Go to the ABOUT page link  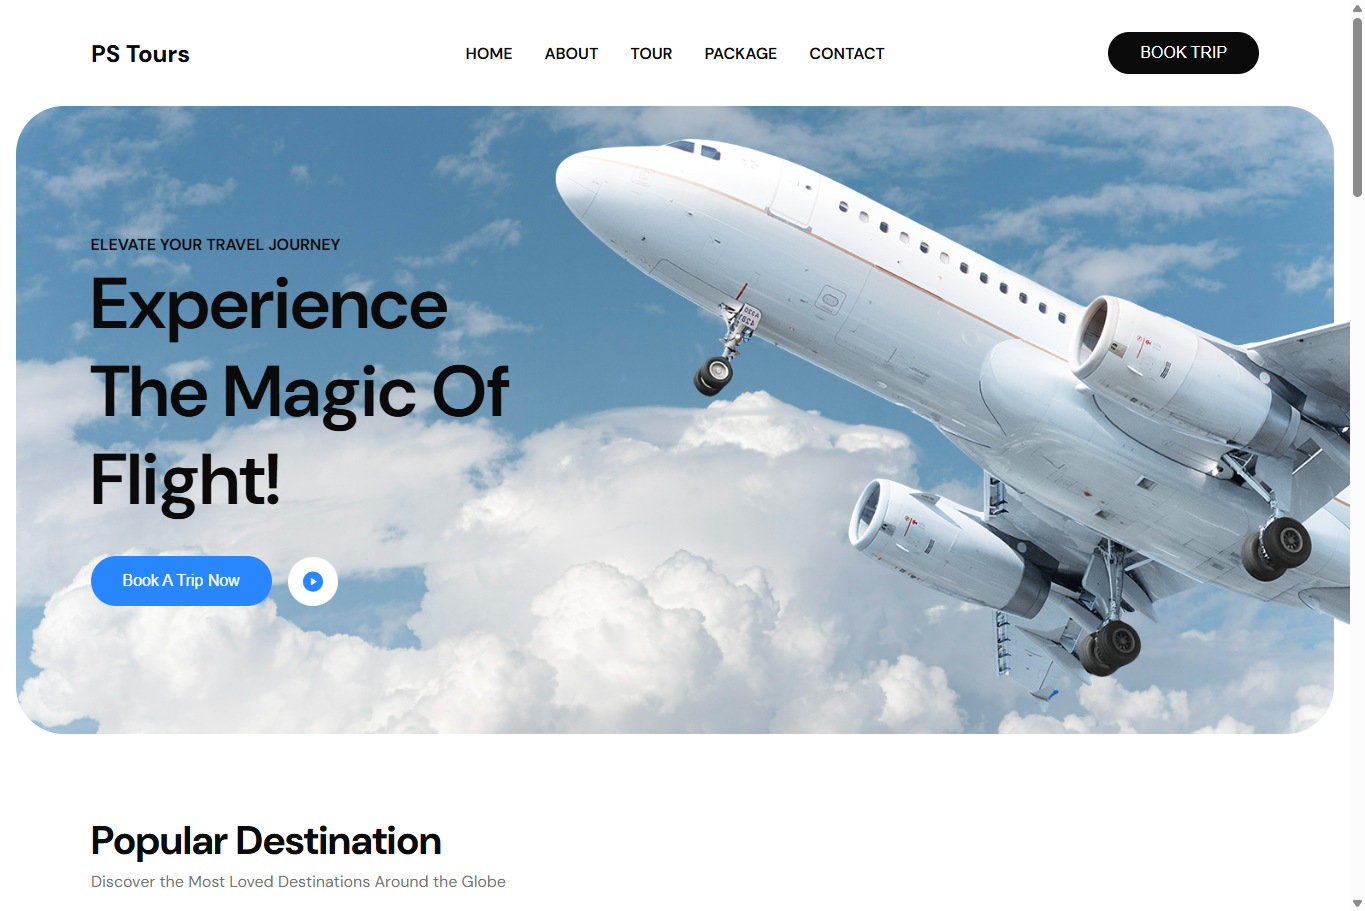pyautogui.click(x=571, y=54)
